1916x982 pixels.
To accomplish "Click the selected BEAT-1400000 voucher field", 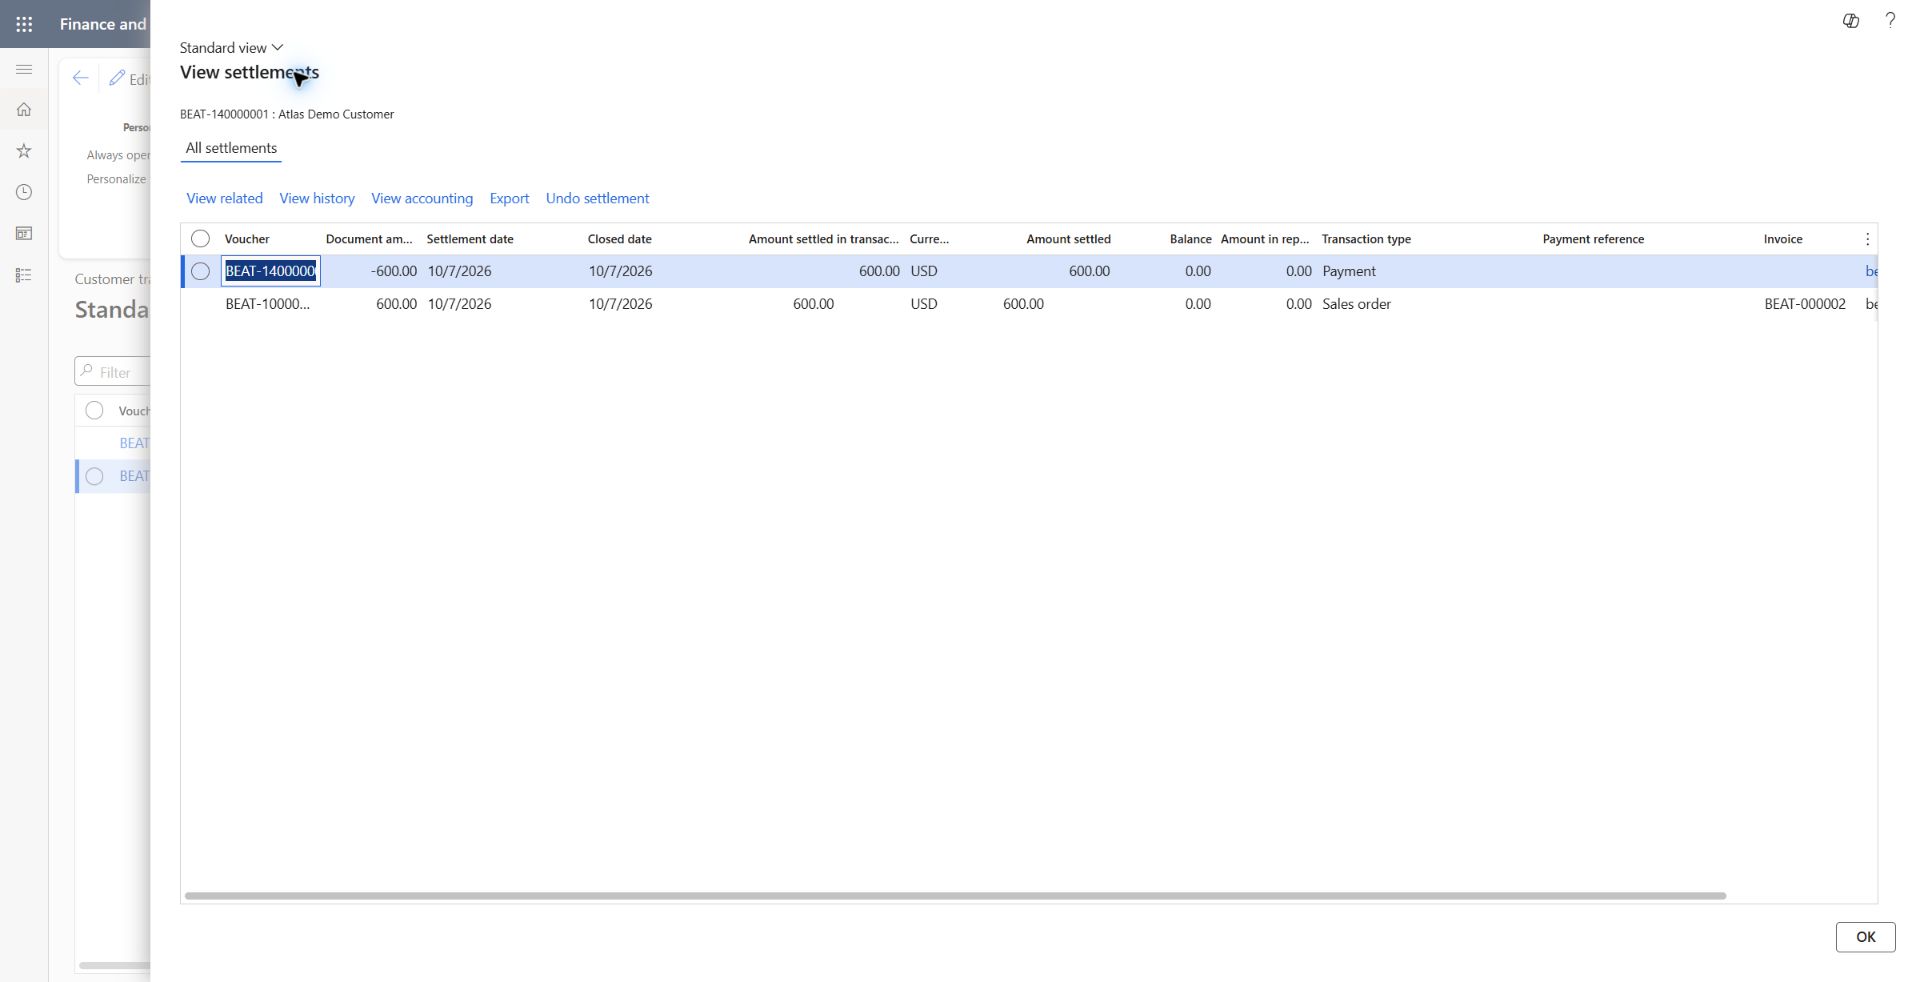I will (271, 271).
